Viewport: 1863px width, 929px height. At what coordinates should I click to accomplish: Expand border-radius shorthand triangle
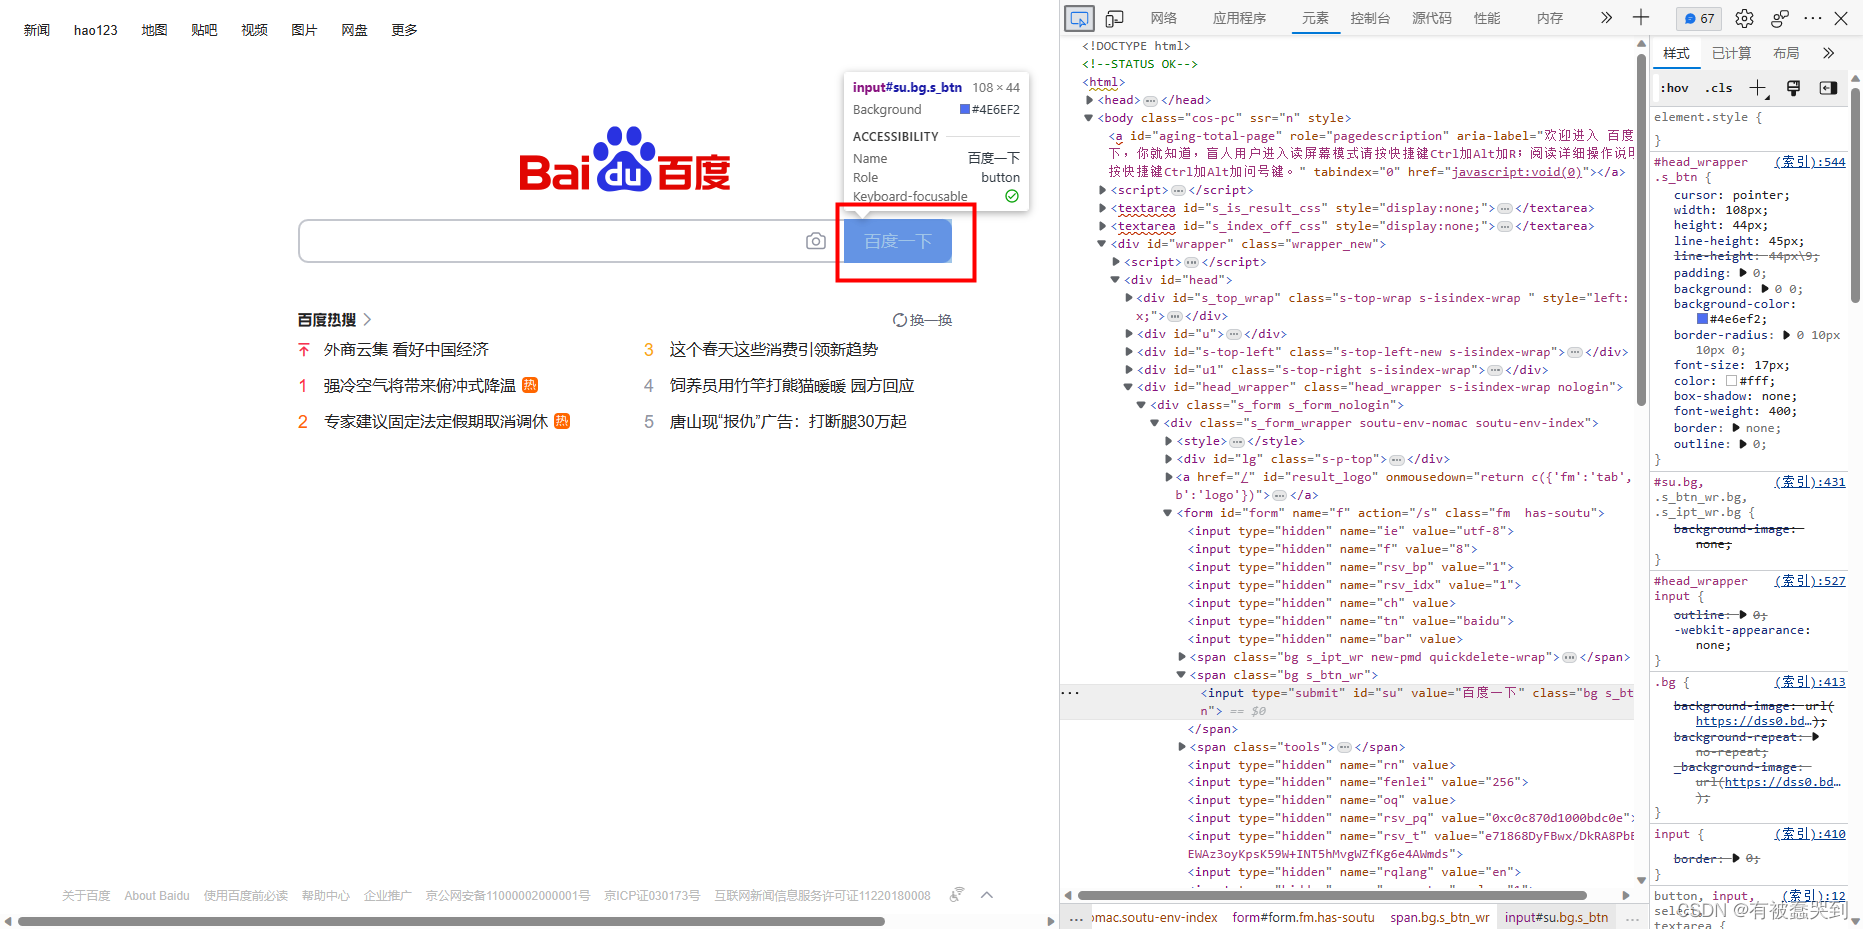click(x=1785, y=335)
